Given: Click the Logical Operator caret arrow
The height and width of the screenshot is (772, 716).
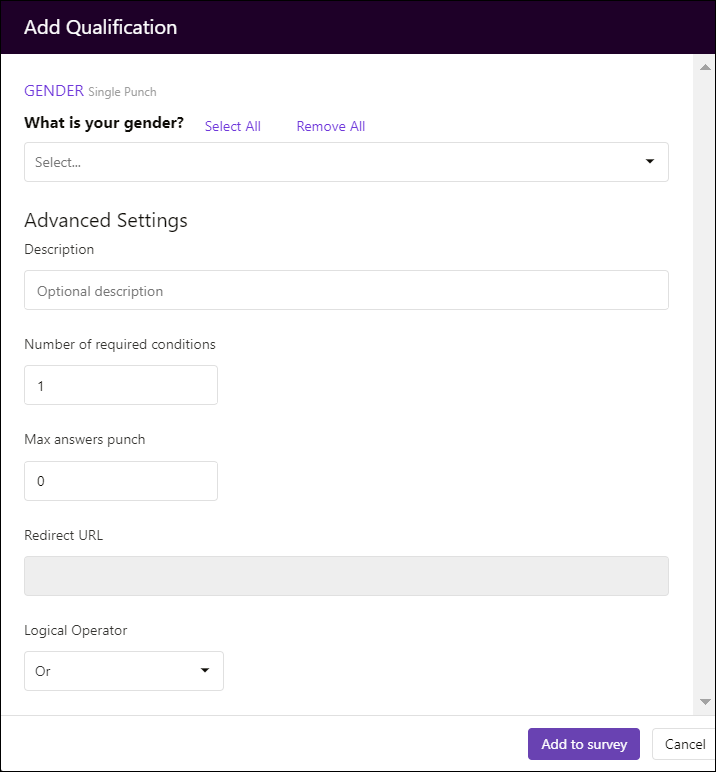Looking at the screenshot, I should click(x=205, y=671).
